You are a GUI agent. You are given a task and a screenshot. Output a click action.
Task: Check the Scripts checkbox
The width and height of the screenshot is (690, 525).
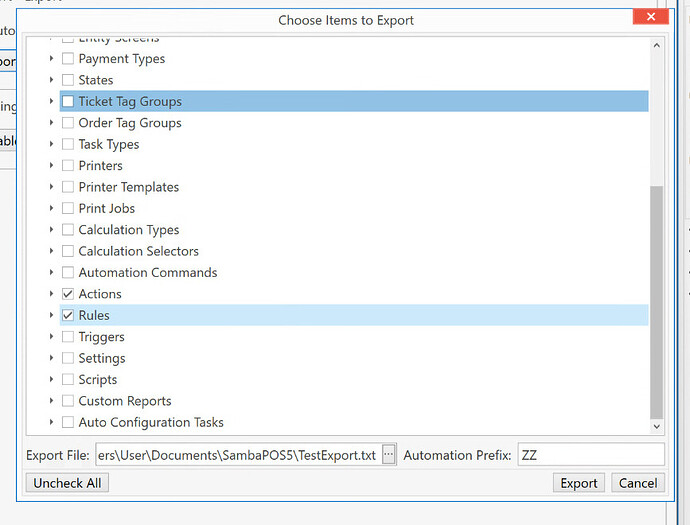click(x=68, y=379)
